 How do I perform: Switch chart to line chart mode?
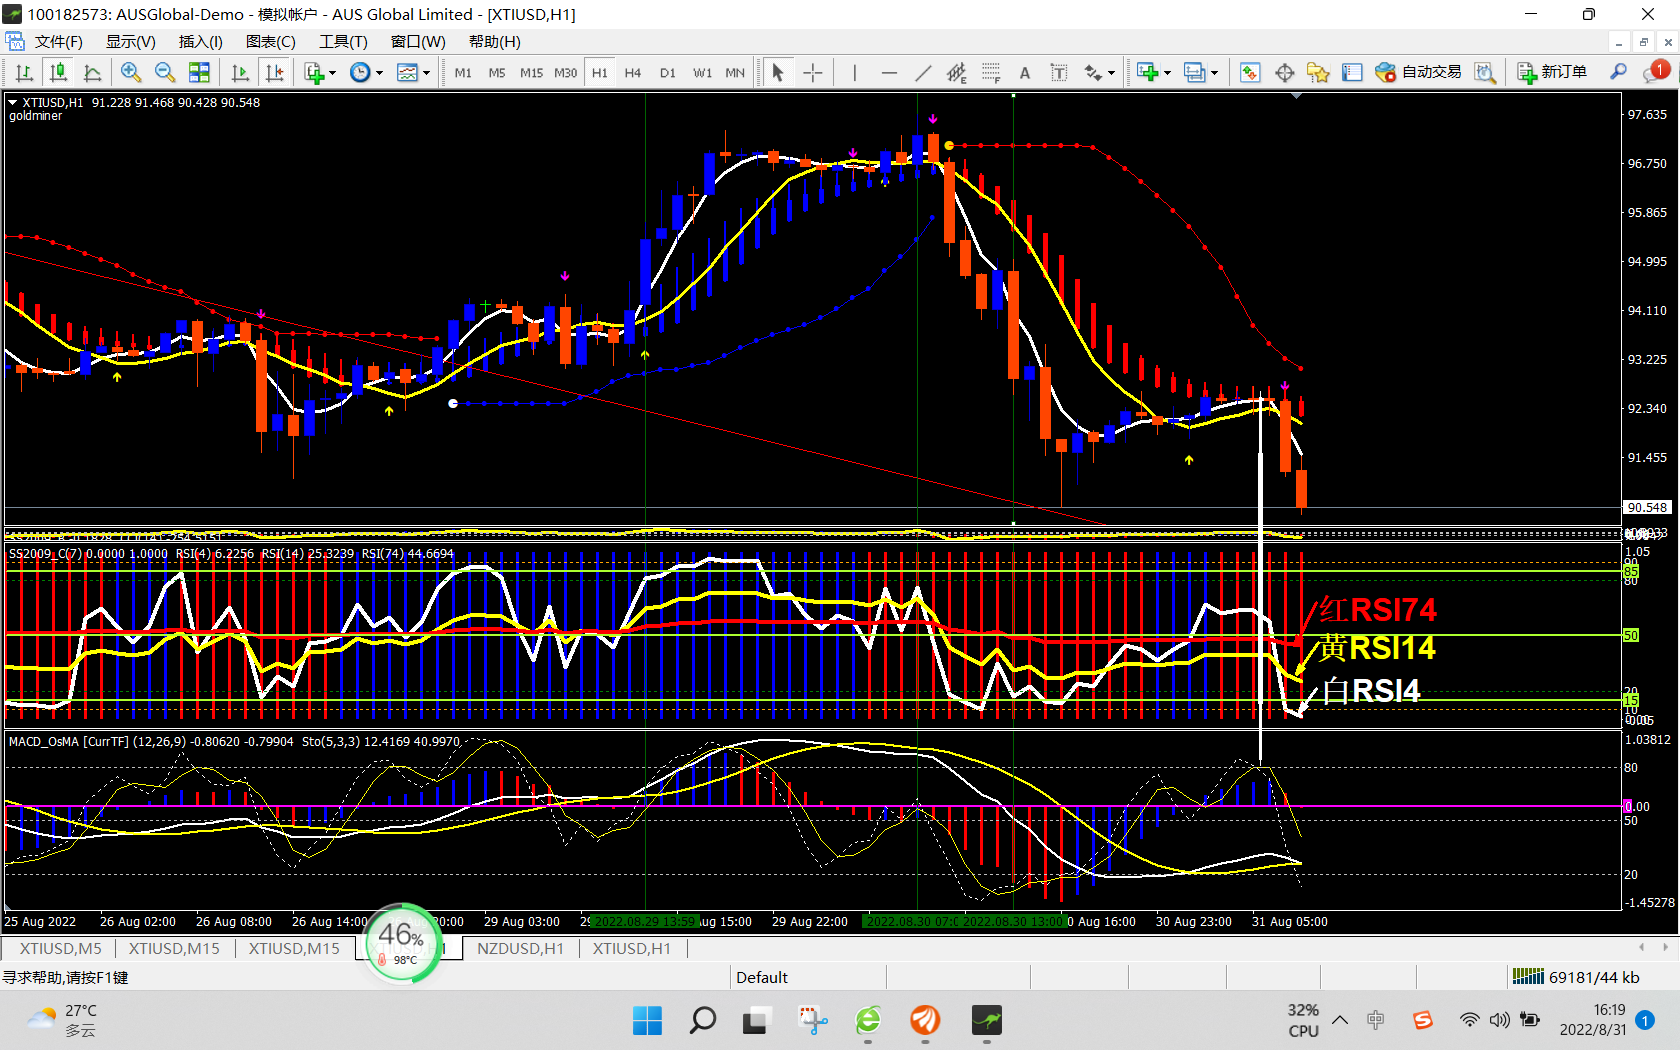(x=93, y=72)
